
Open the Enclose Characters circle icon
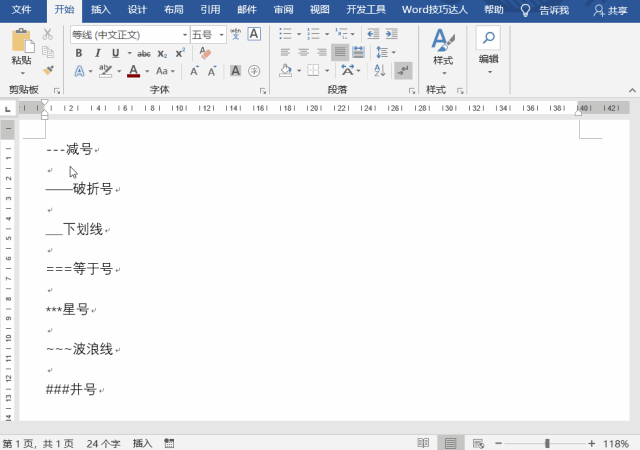[254, 71]
